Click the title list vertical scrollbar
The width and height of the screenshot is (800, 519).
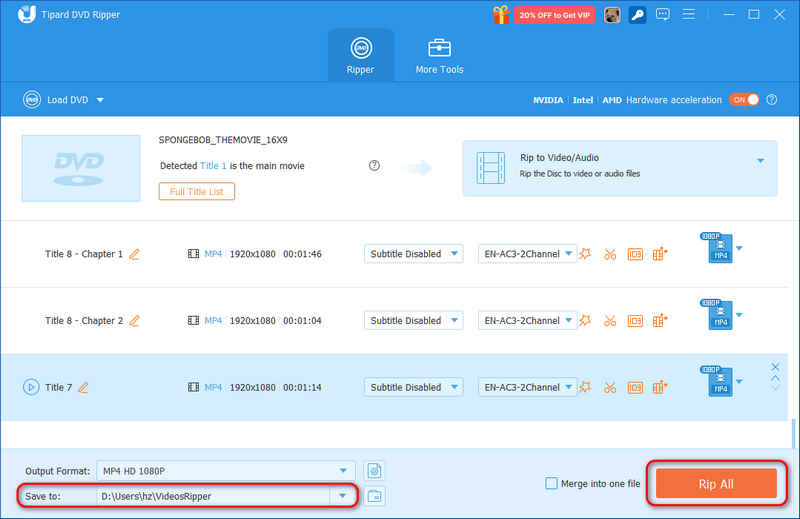[x=793, y=432]
